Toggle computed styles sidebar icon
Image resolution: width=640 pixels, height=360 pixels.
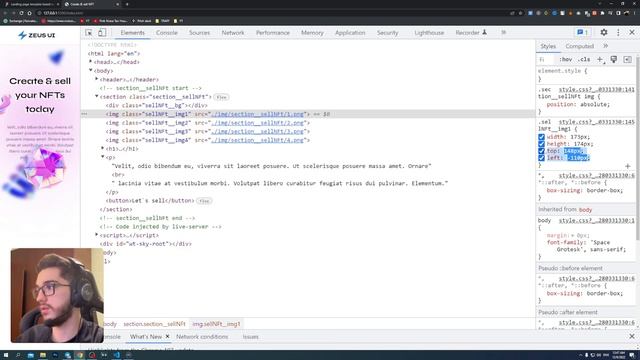click(x=627, y=60)
